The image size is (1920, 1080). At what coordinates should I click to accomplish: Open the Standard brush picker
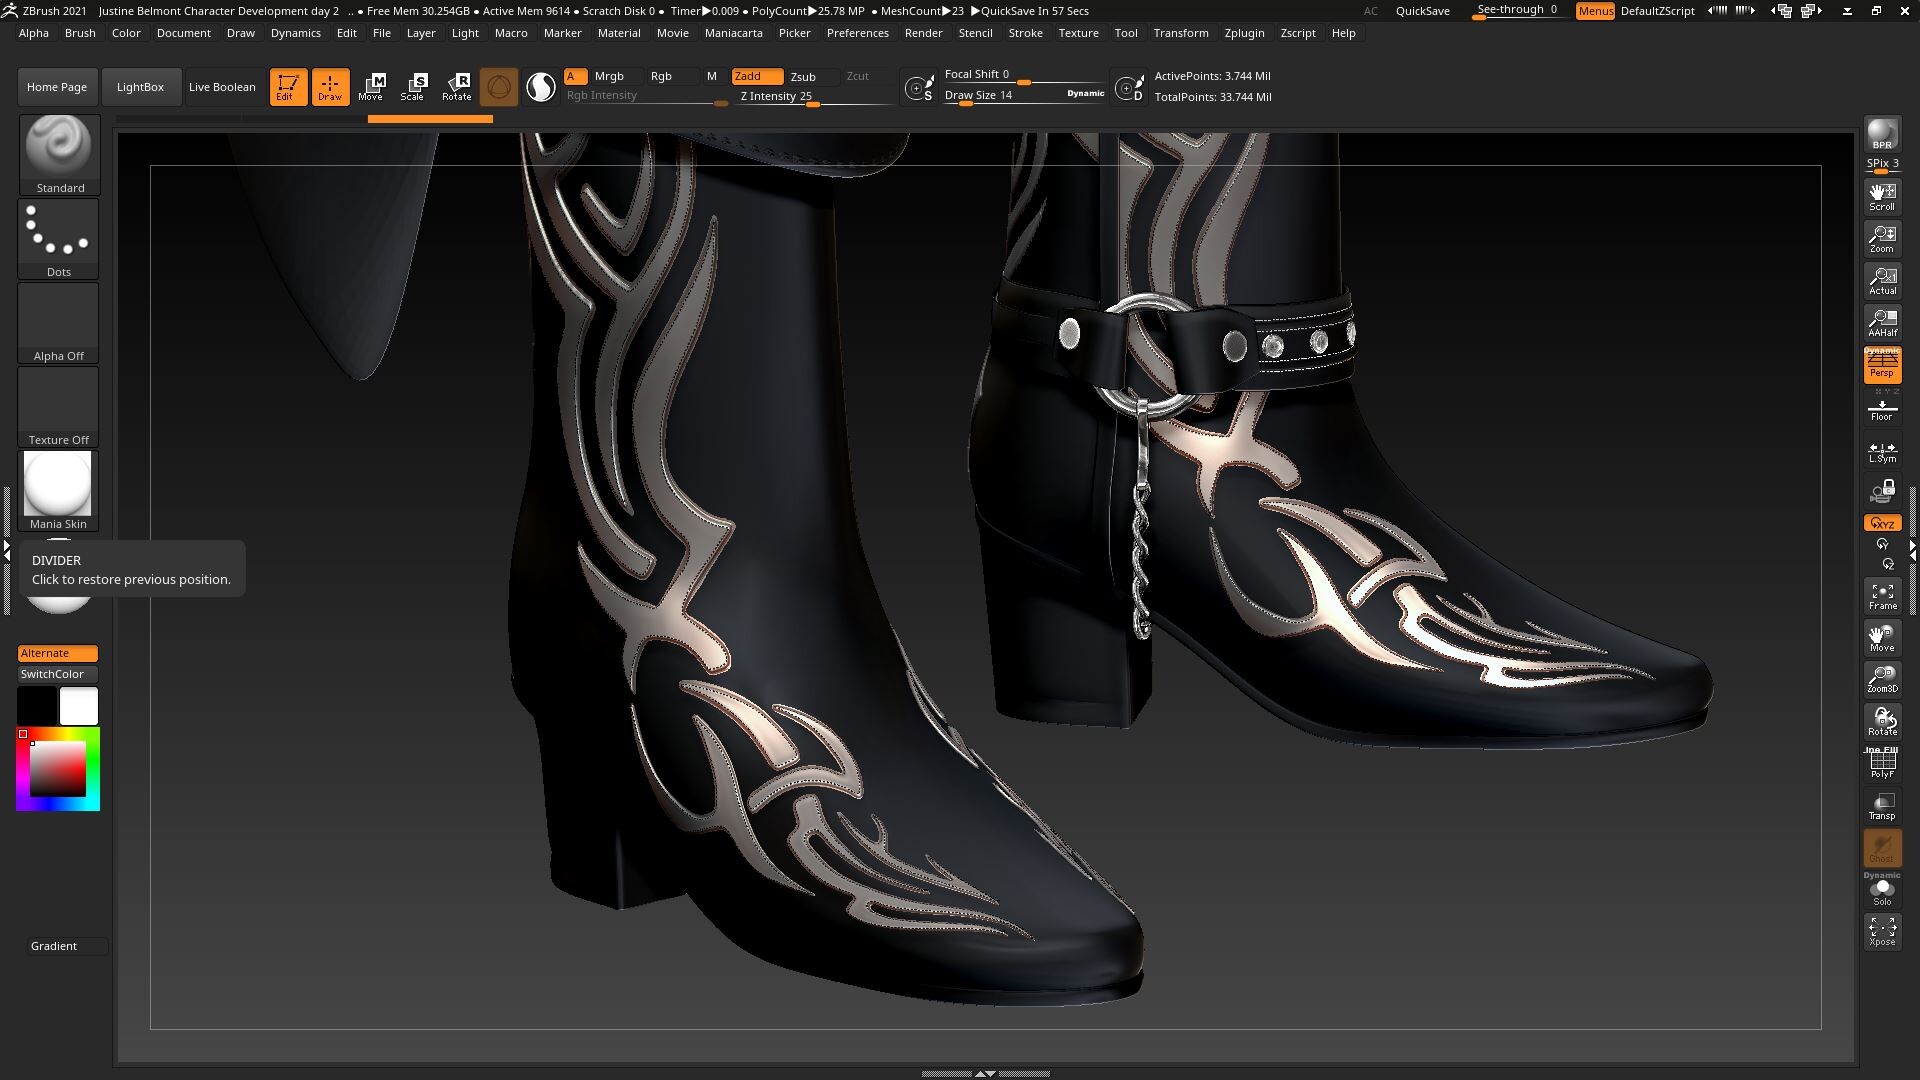point(59,155)
